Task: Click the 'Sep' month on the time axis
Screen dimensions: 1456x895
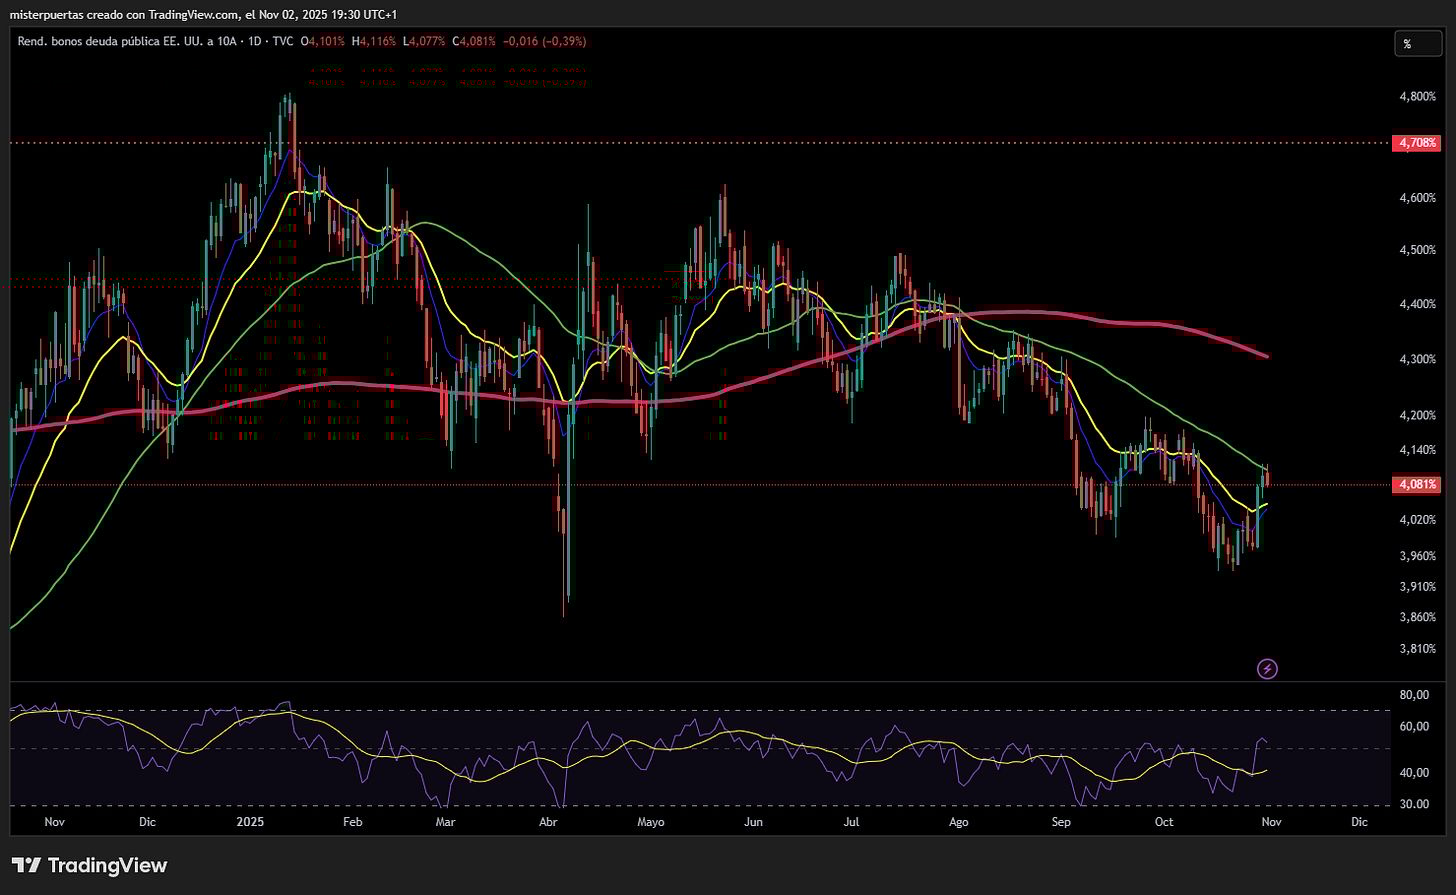Action: pos(1061,821)
